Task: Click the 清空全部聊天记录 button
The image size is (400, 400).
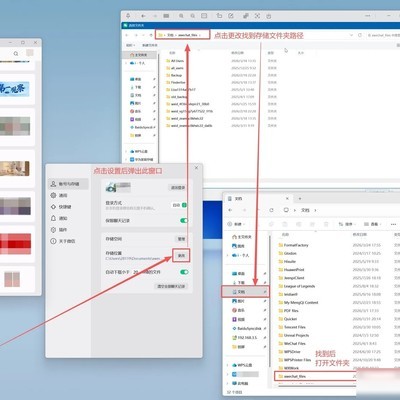Action: tap(171, 286)
